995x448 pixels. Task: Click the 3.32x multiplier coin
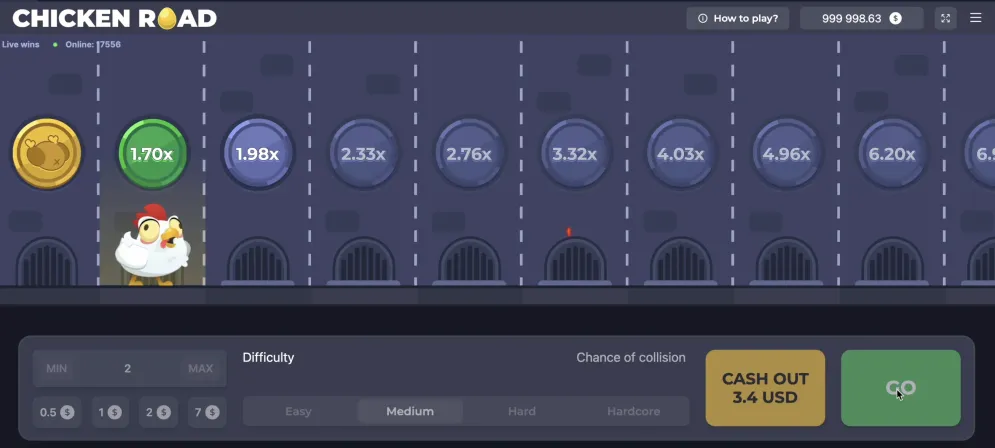(x=574, y=154)
